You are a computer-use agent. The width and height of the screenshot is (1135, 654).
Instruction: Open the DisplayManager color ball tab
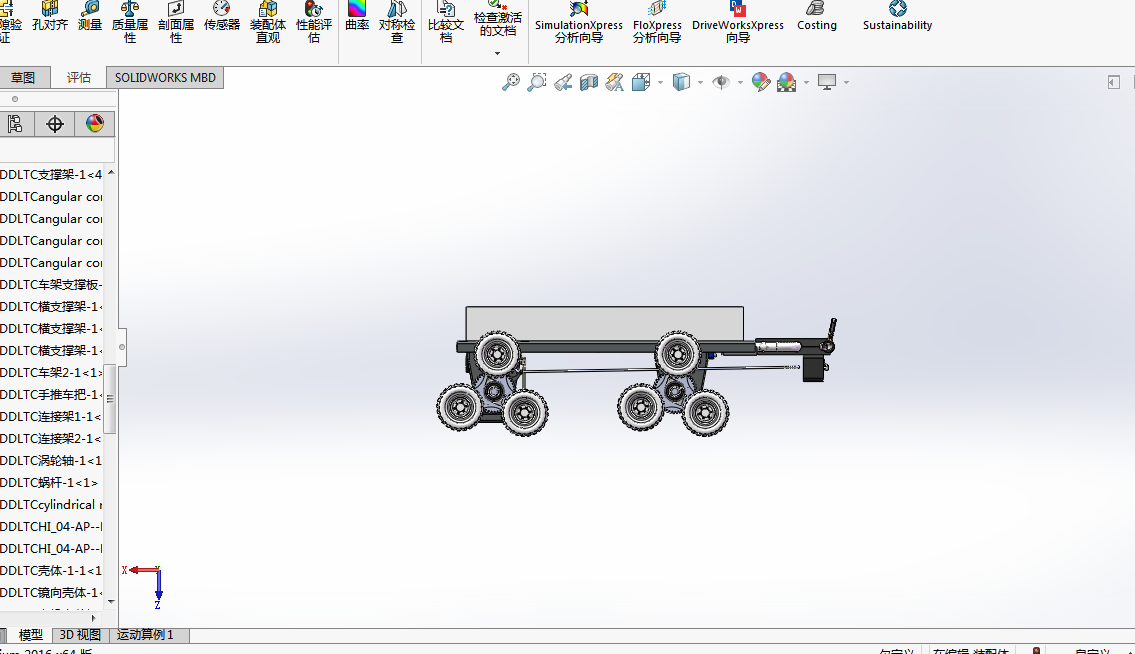point(95,124)
